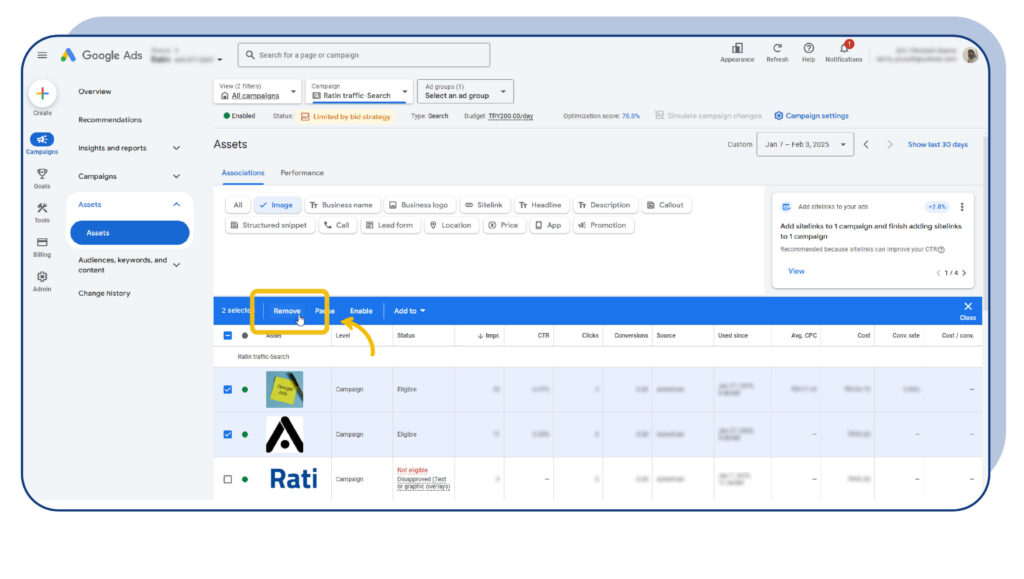Viewport: 1024px width, 579px height.
Task: Check the Rati asset row checkbox
Action: (227, 479)
